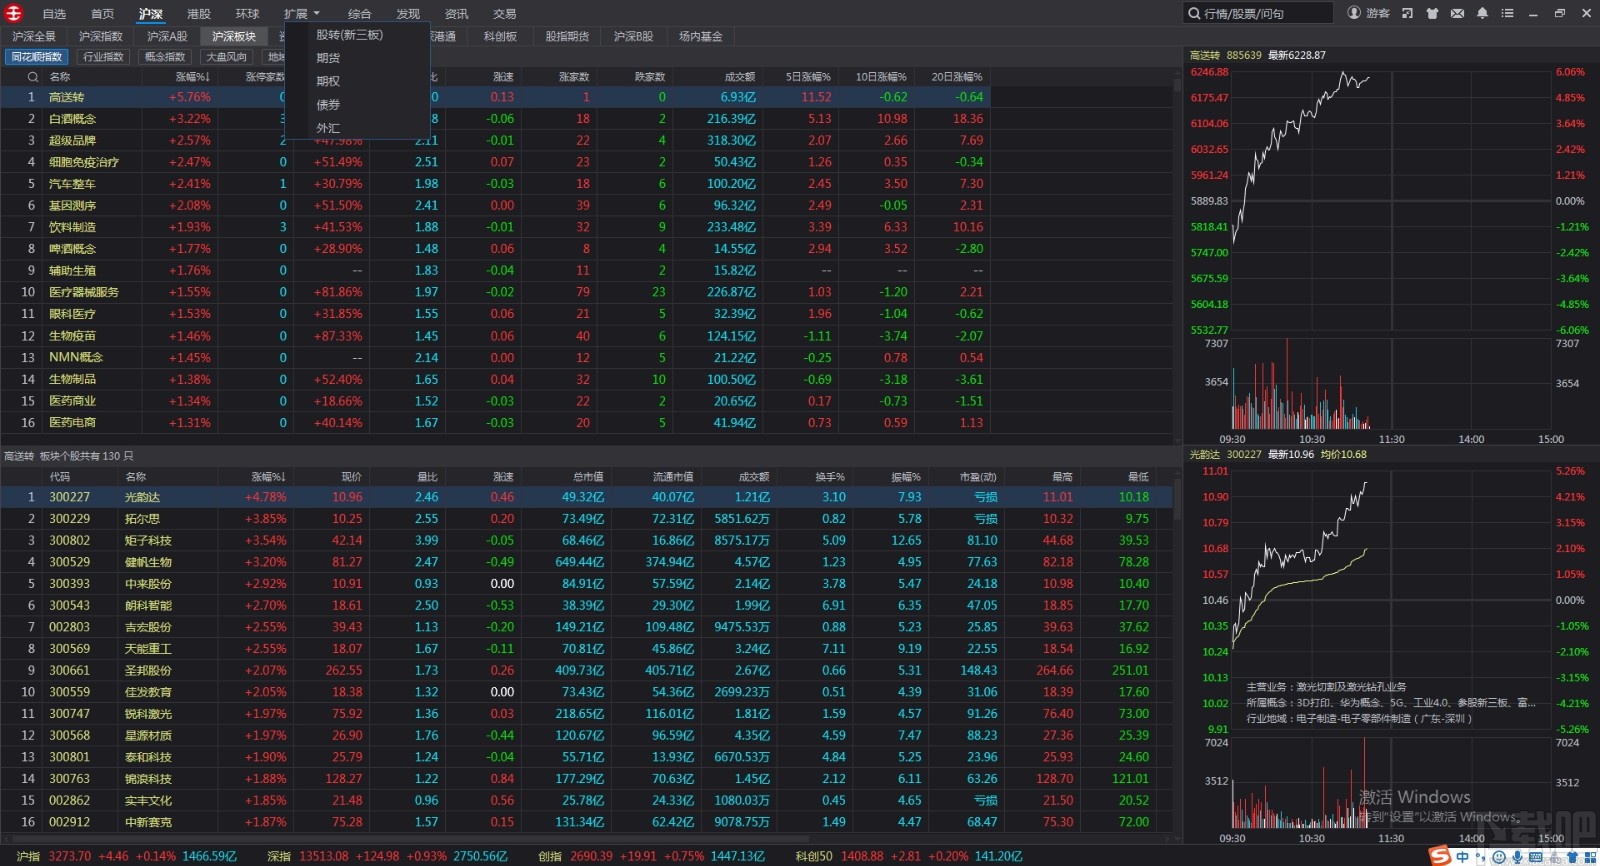Image resolution: width=1600 pixels, height=866 pixels.
Task: Open the notification bell icon
Action: [x=1482, y=13]
